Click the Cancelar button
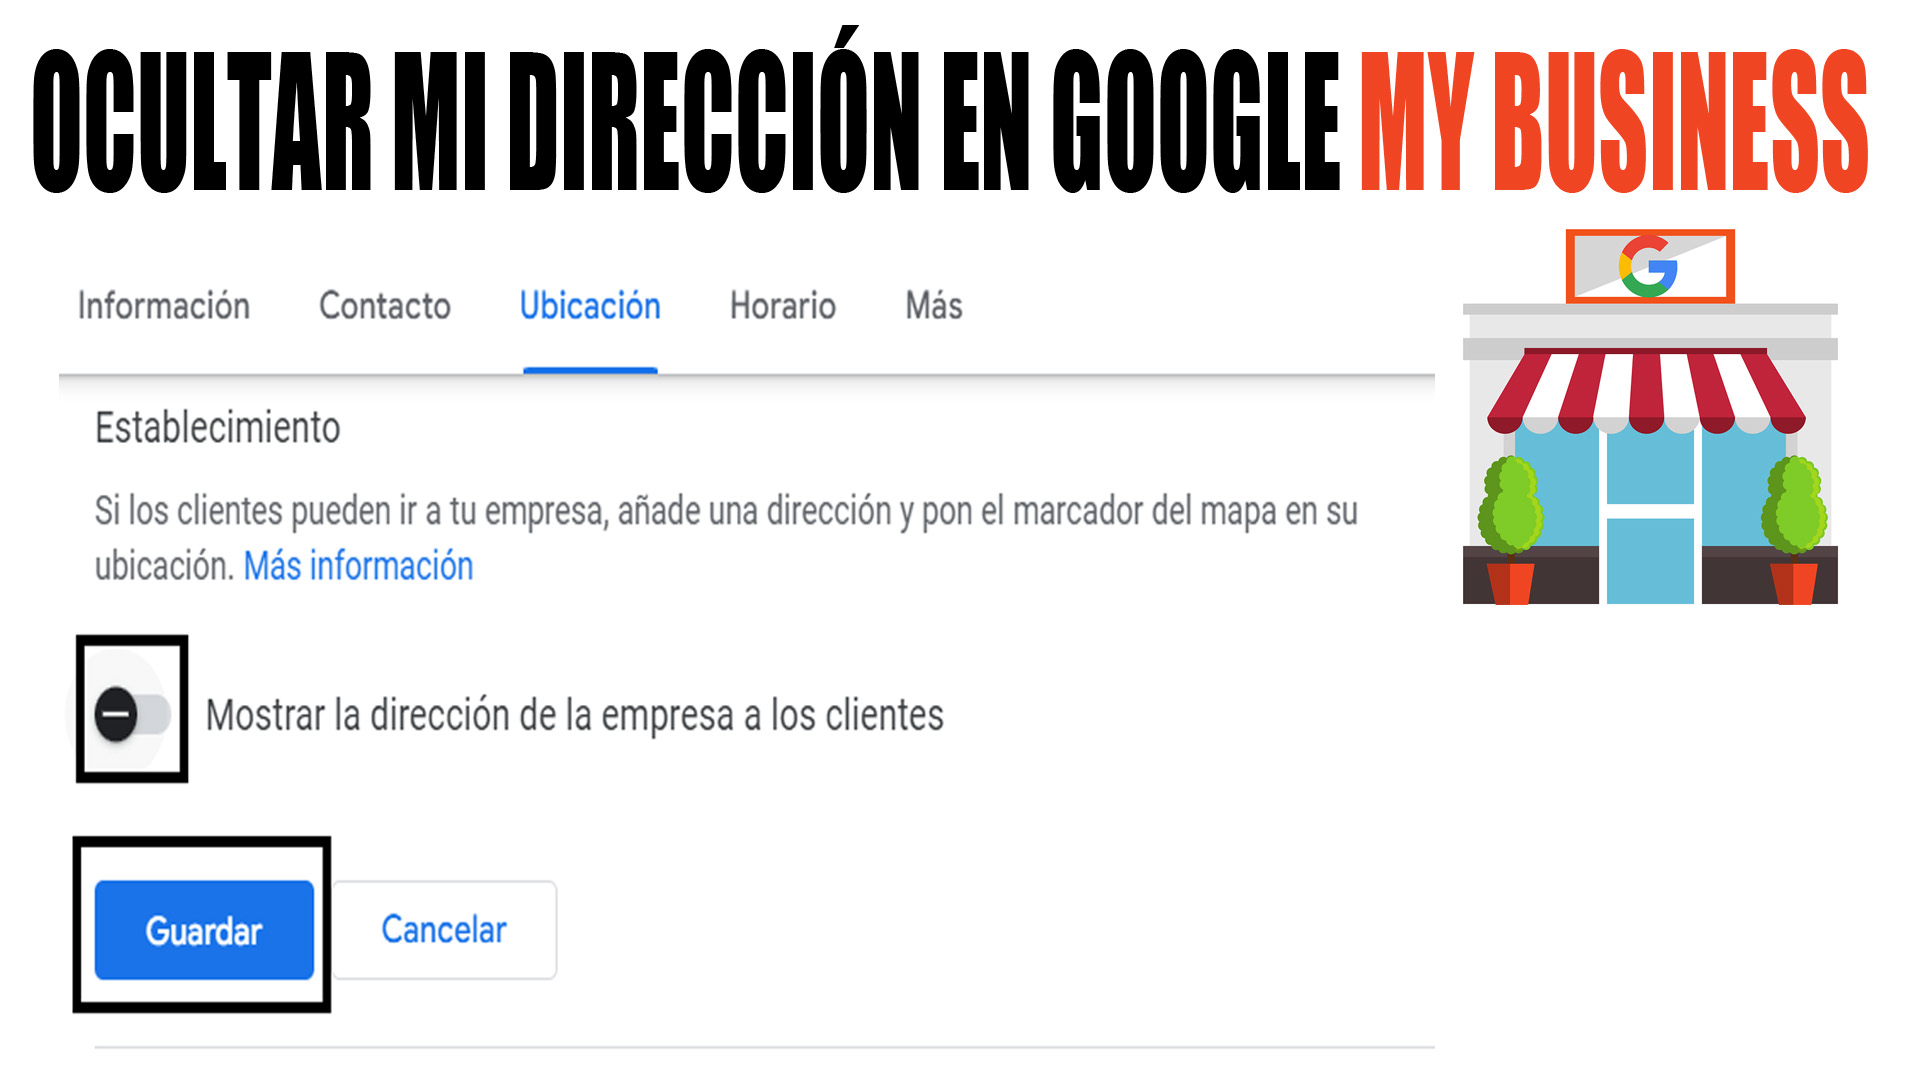1920x1080 pixels. (444, 930)
